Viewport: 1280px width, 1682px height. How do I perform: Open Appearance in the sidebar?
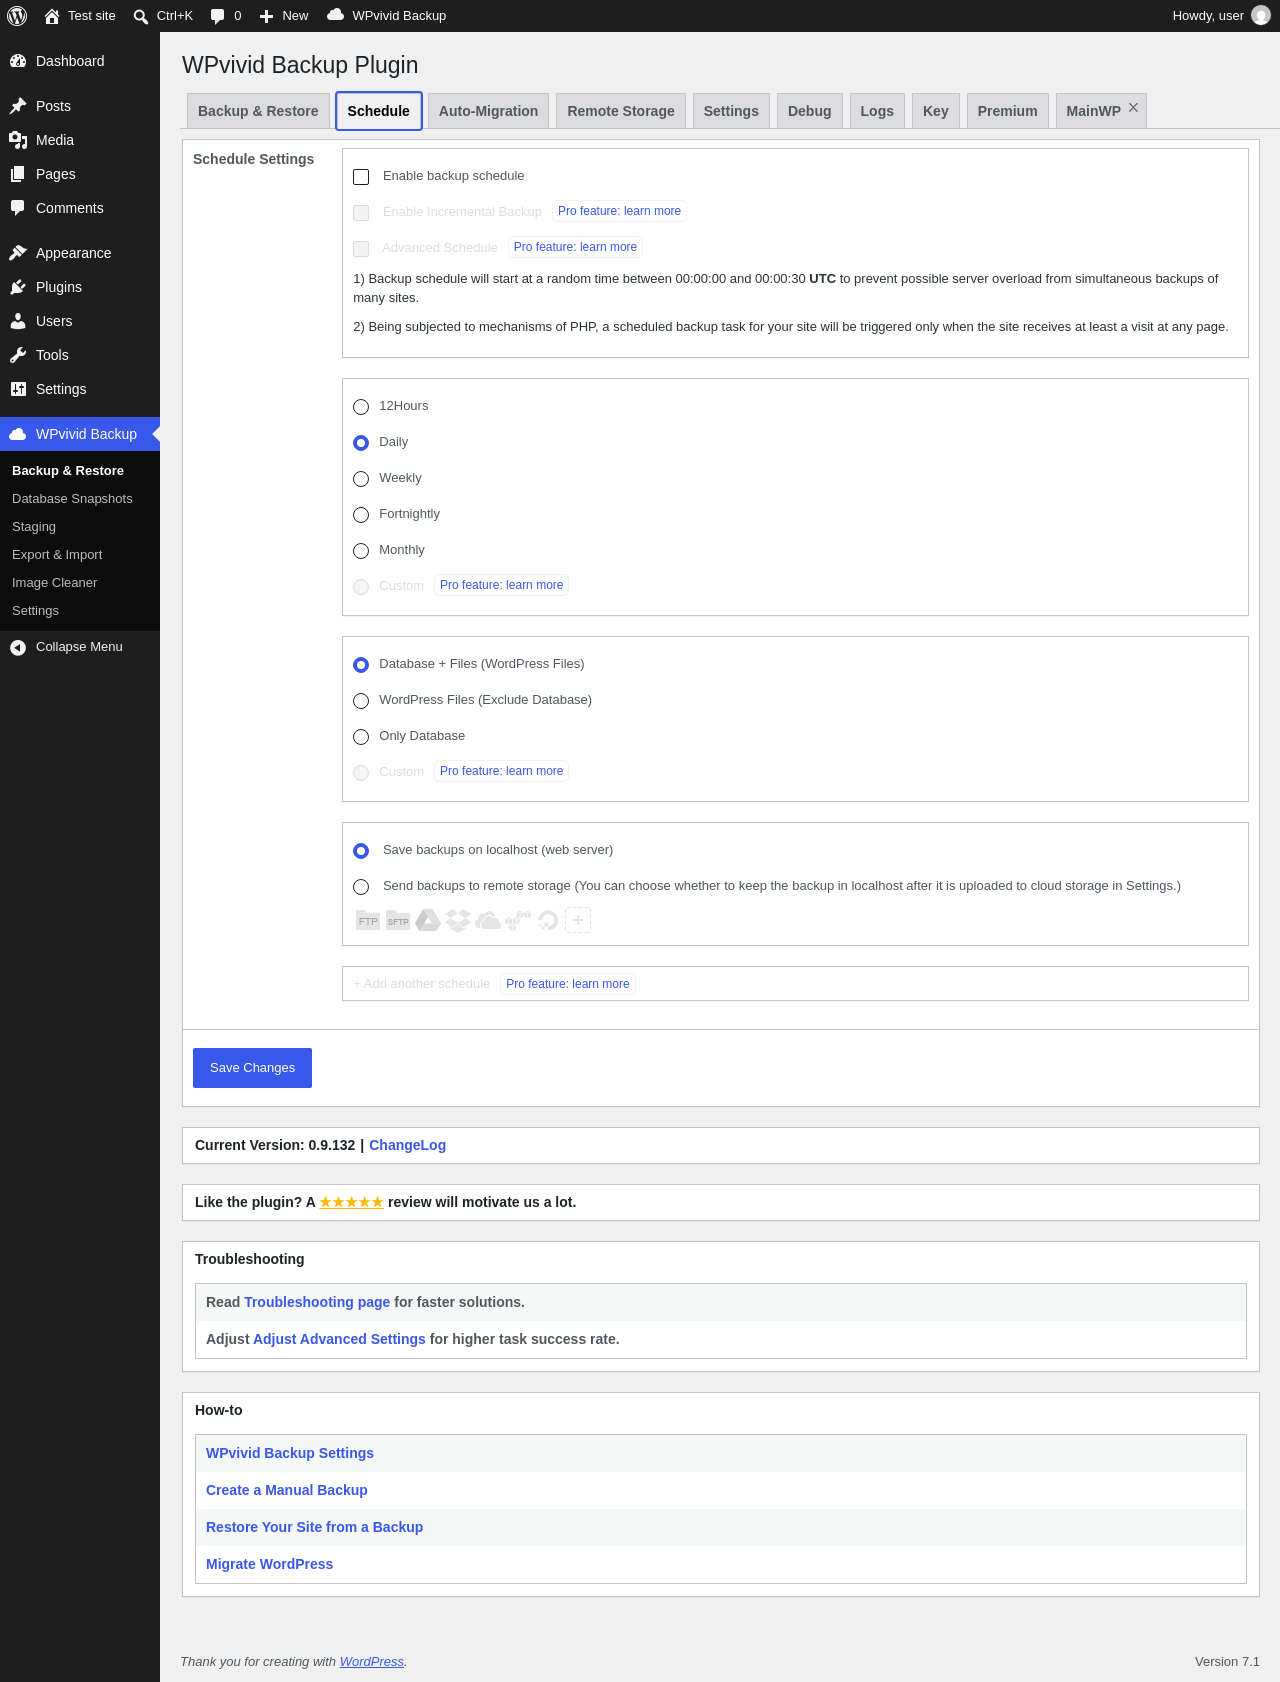(80, 253)
